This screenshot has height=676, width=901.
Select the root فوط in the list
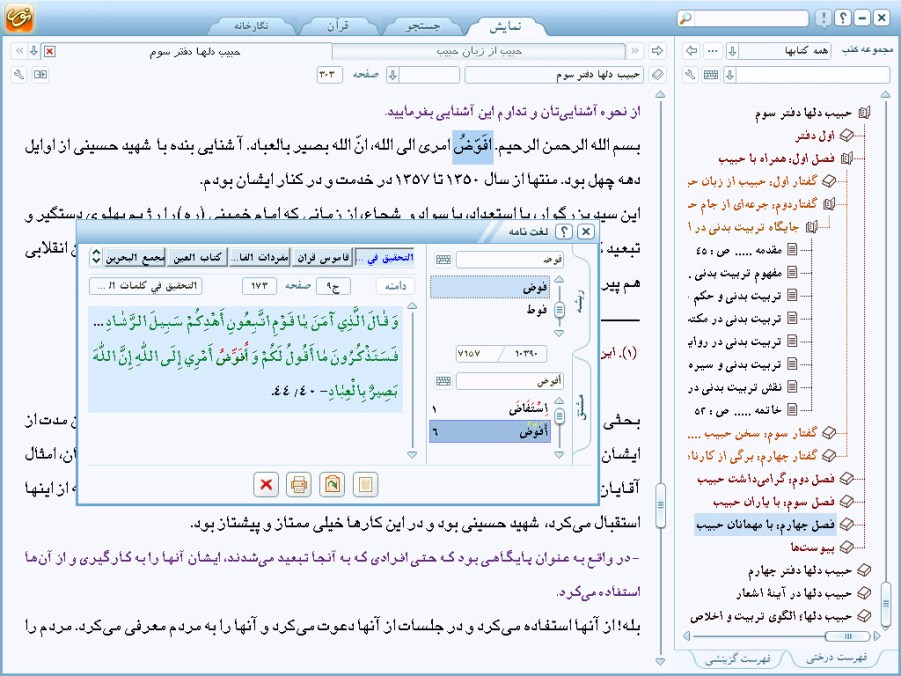pyautogui.click(x=490, y=310)
